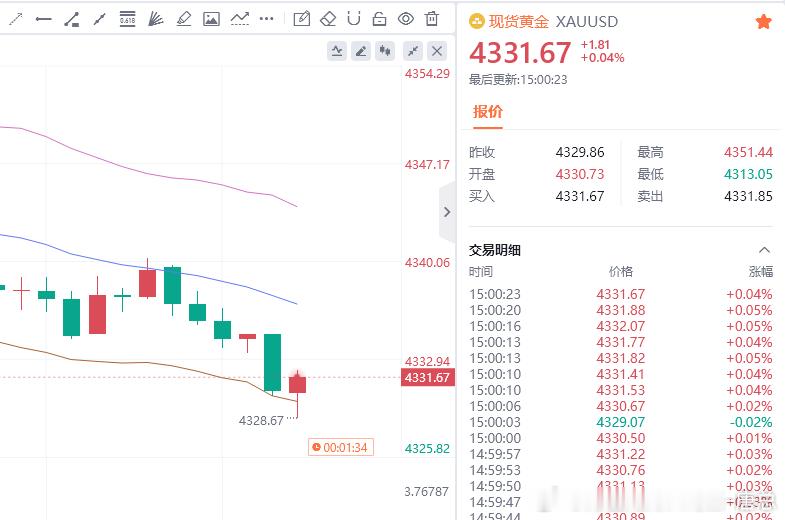Open the indicators button on the chart
This screenshot has width=785, height=520.
(336, 51)
